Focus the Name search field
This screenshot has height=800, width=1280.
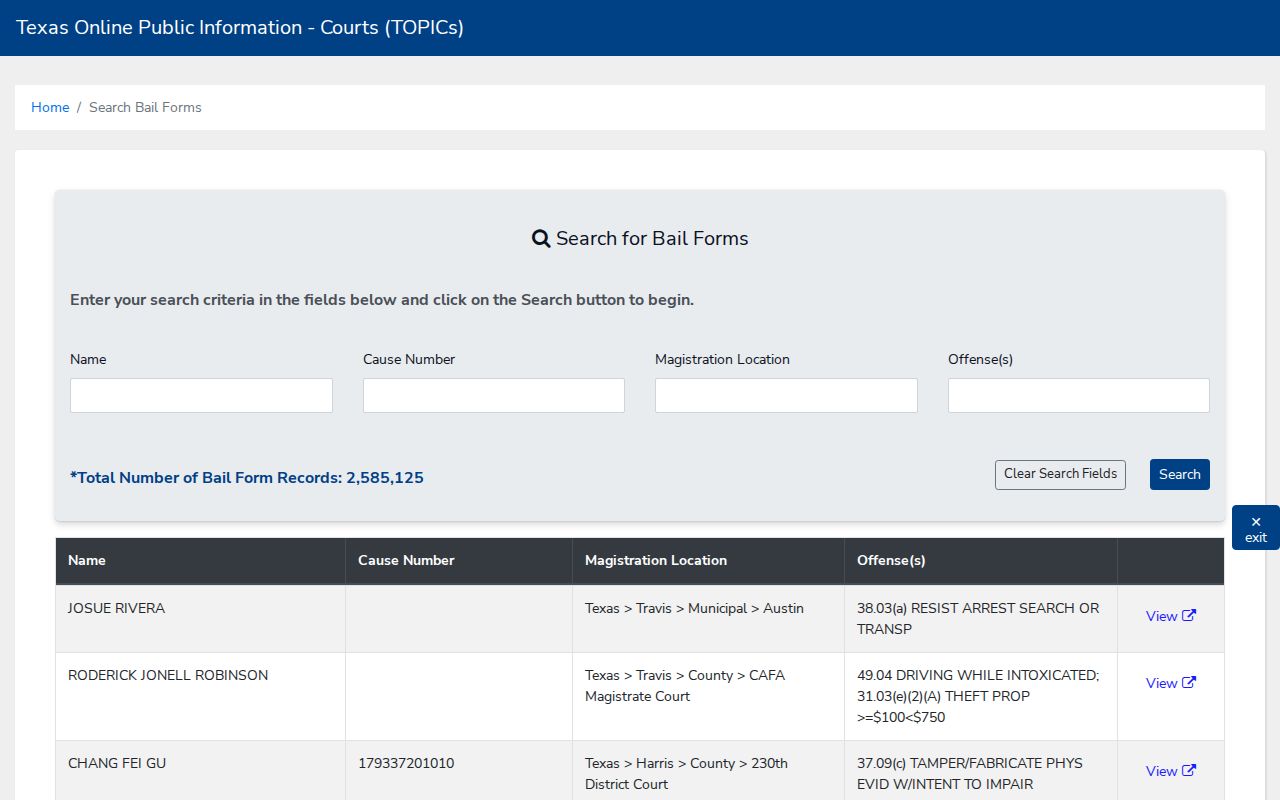(x=201, y=395)
